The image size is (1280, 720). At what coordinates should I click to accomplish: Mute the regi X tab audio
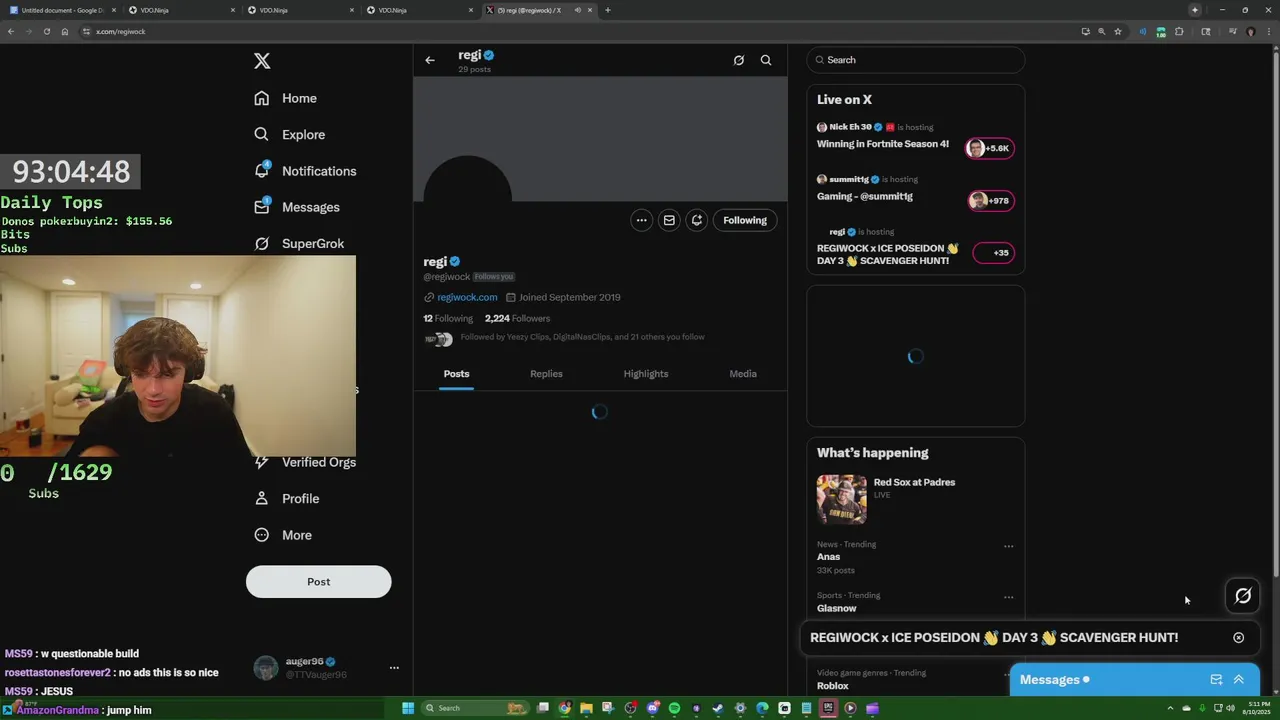[578, 10]
